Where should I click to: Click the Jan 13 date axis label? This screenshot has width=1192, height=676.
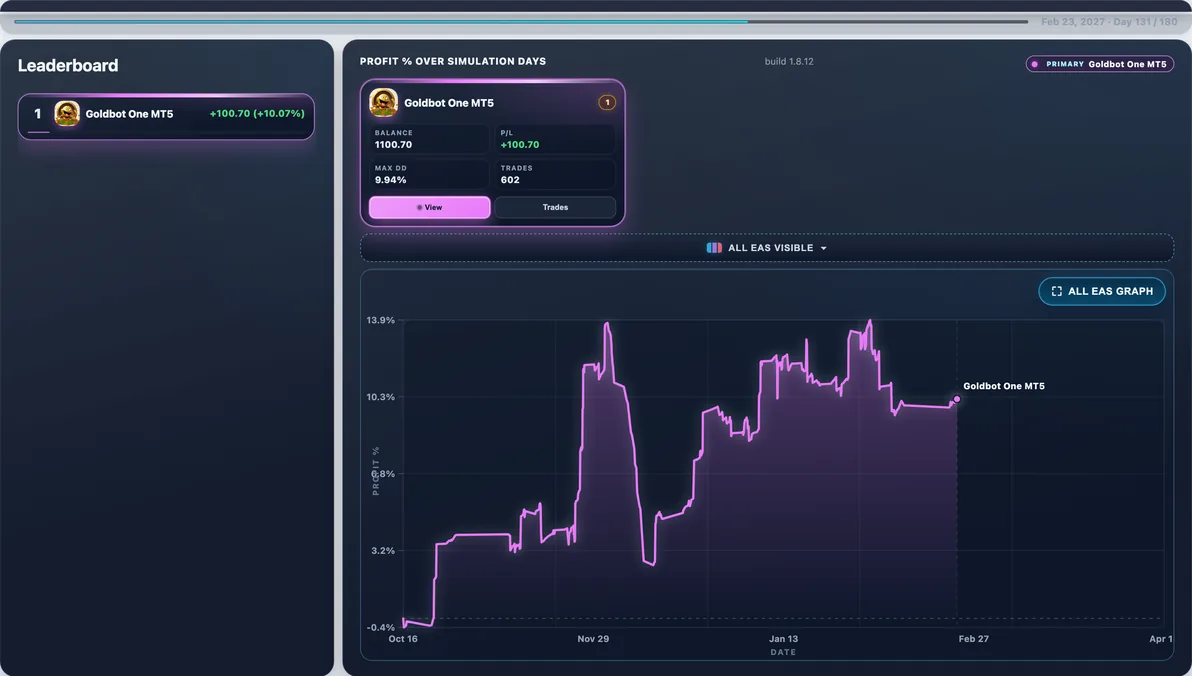(x=783, y=639)
